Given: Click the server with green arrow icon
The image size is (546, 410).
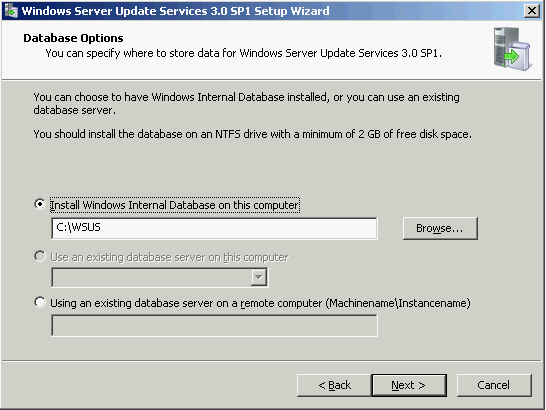Looking at the screenshot, I should (512, 49).
